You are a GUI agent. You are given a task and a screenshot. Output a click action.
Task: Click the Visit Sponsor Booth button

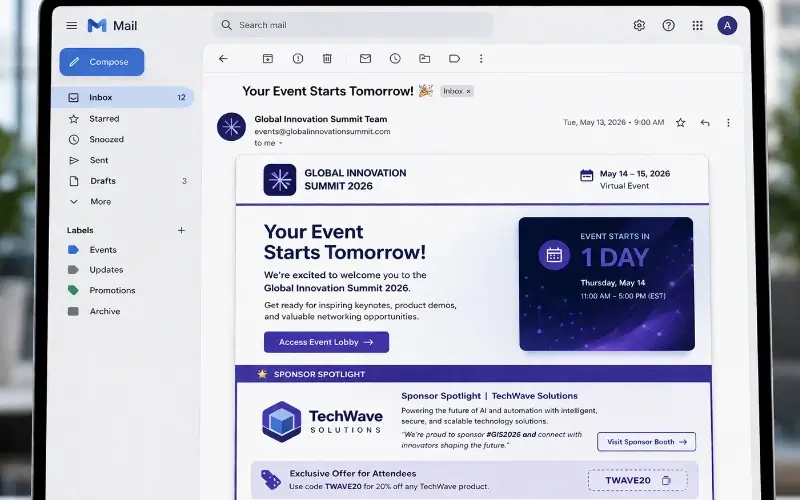click(646, 442)
